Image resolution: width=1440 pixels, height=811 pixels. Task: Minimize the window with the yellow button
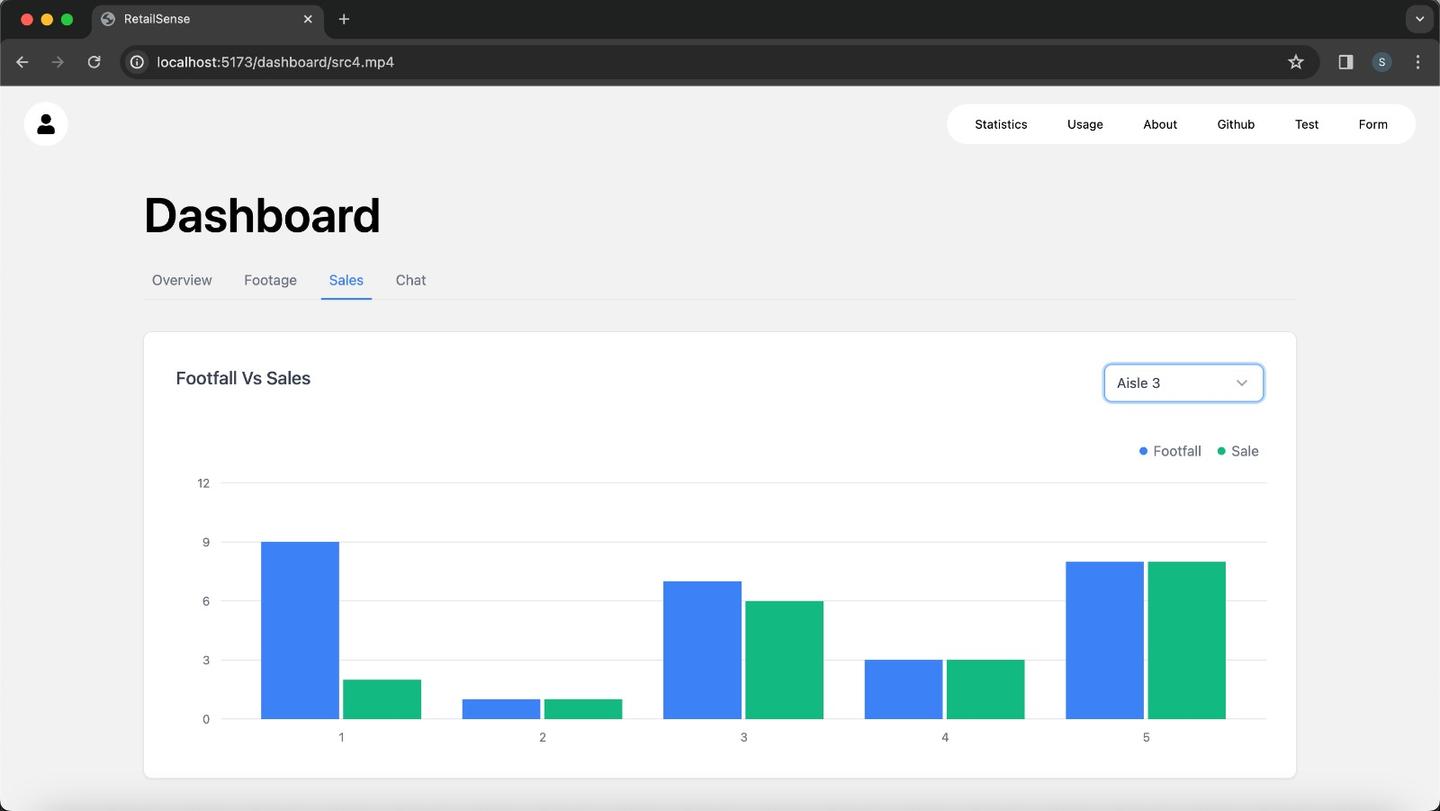click(47, 19)
